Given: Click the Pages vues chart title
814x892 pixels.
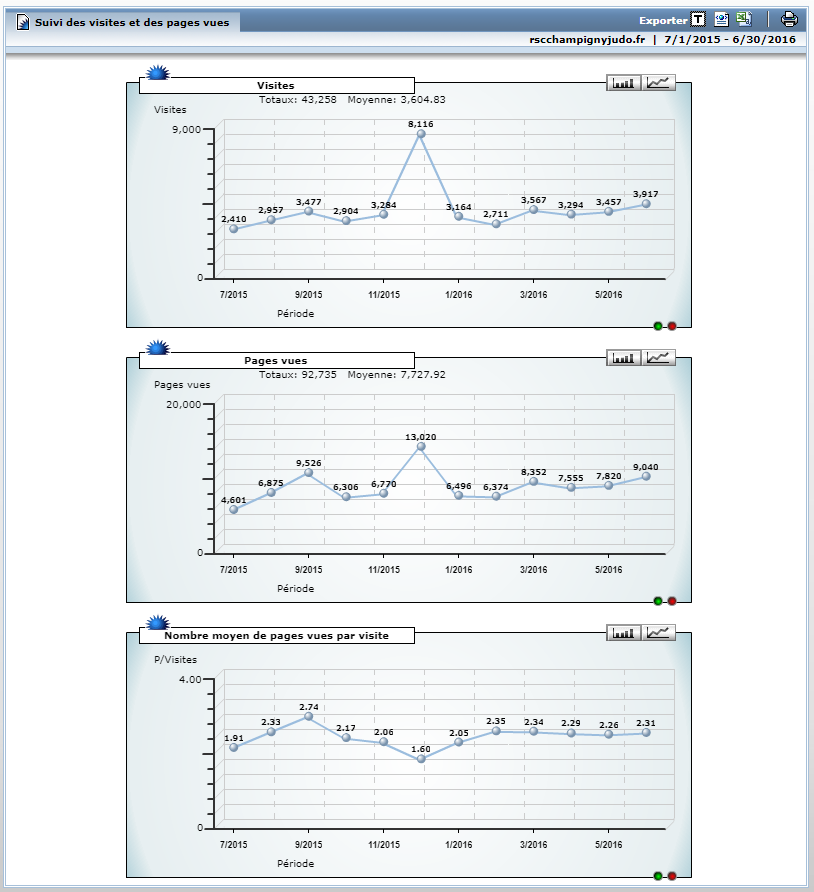Looking at the screenshot, I should pyautogui.click(x=276, y=360).
